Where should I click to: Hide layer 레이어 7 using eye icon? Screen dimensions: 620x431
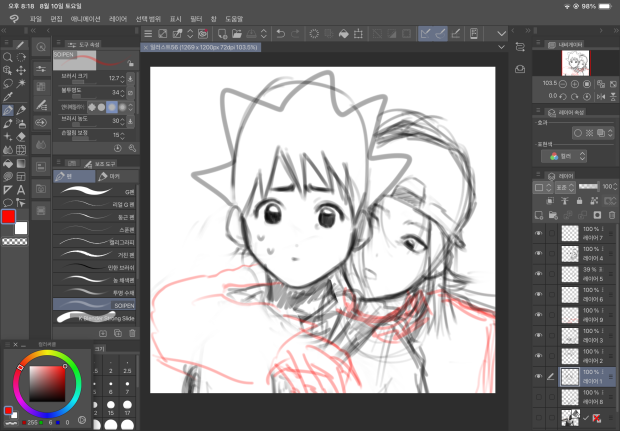click(538, 232)
